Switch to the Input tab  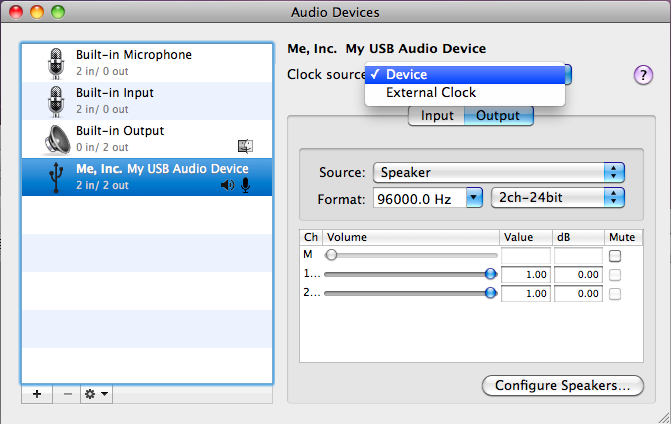pos(437,116)
